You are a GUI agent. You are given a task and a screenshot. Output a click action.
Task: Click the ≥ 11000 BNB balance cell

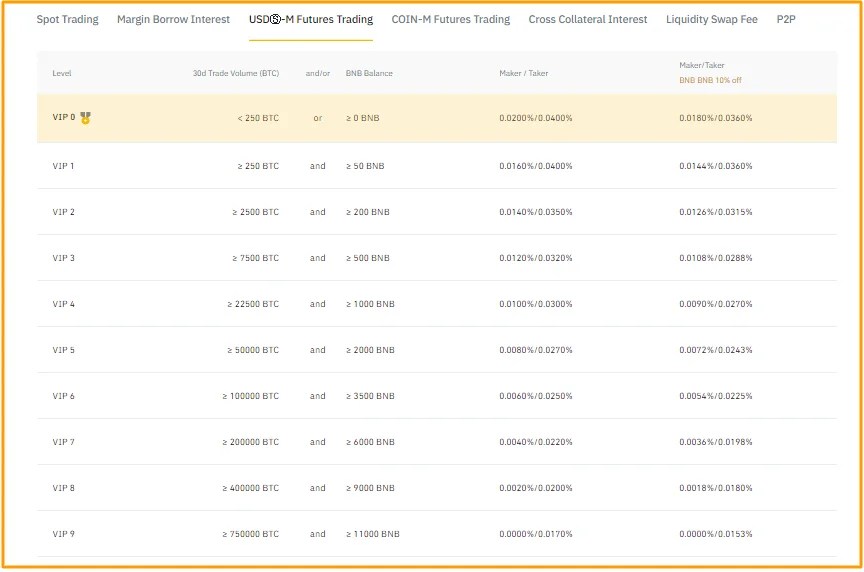(x=372, y=534)
